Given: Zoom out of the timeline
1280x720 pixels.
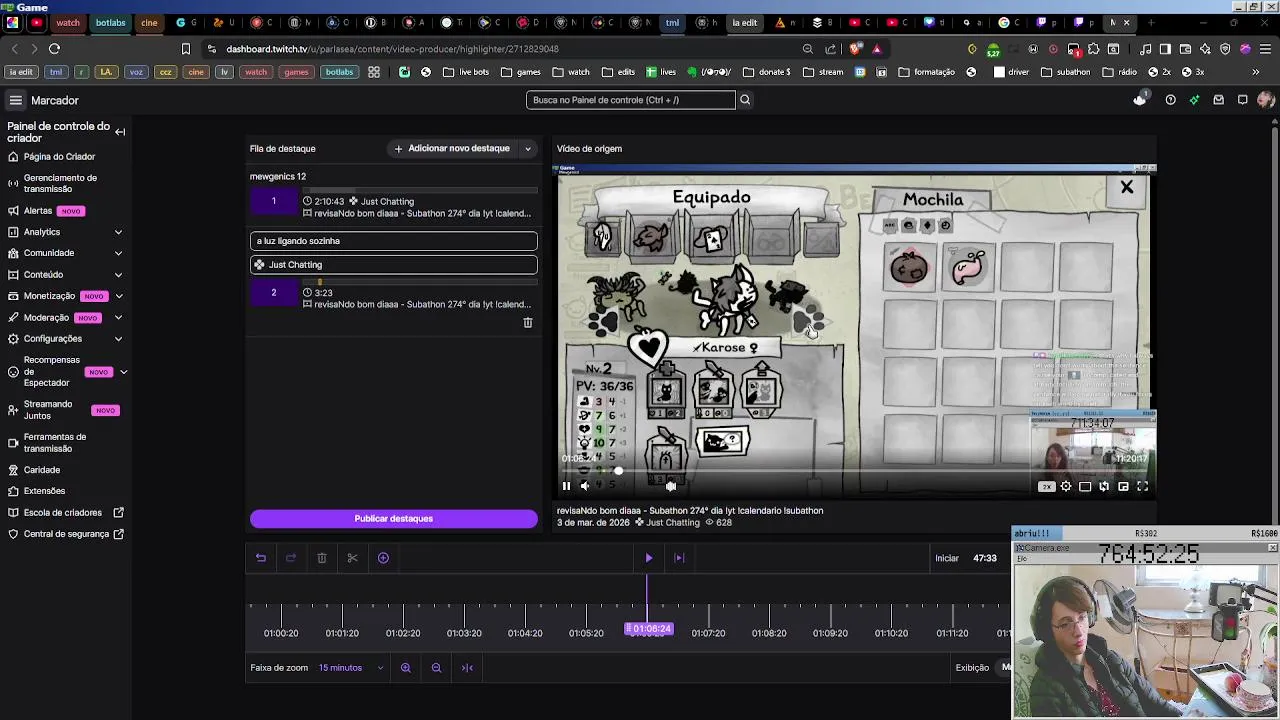Looking at the screenshot, I should click(436, 668).
